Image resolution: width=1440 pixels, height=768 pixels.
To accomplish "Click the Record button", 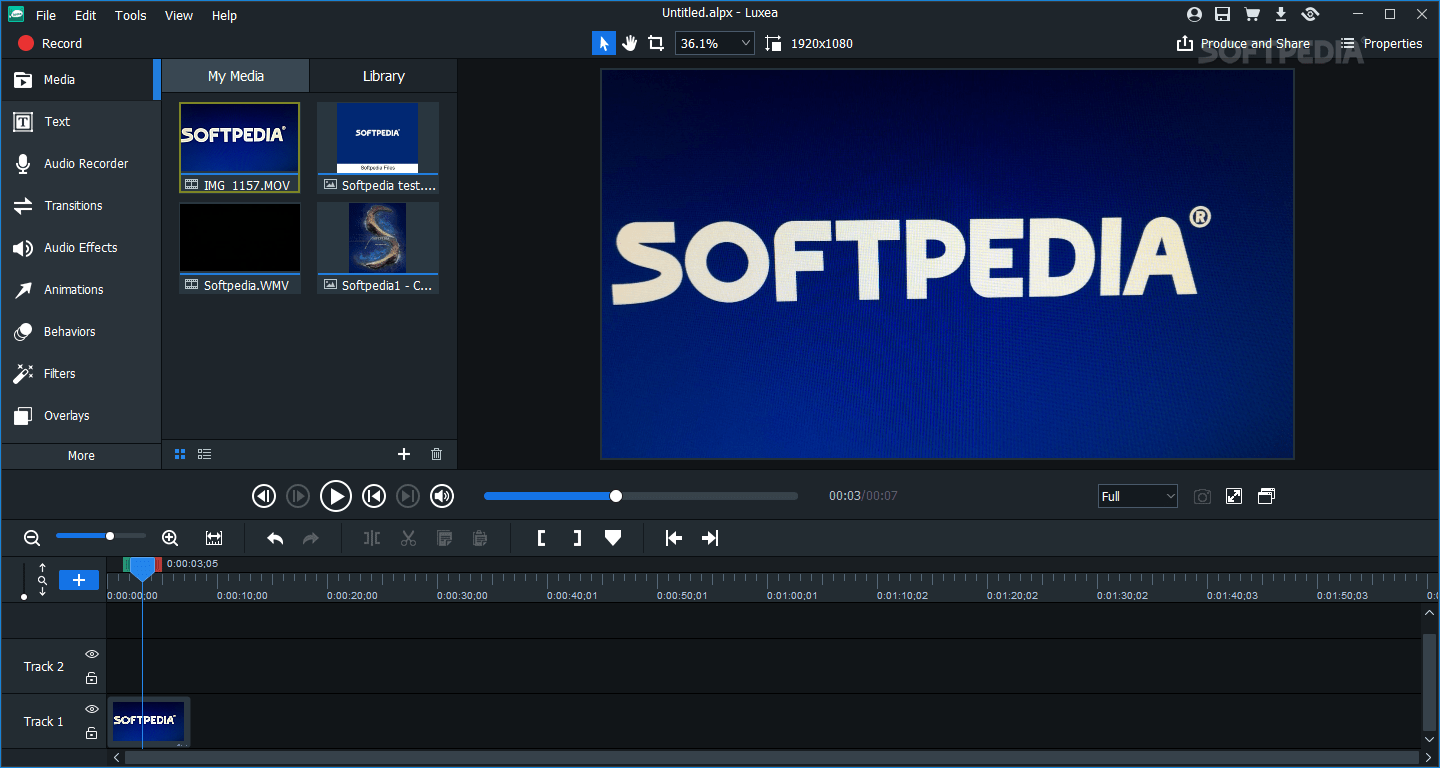I will tap(50, 43).
